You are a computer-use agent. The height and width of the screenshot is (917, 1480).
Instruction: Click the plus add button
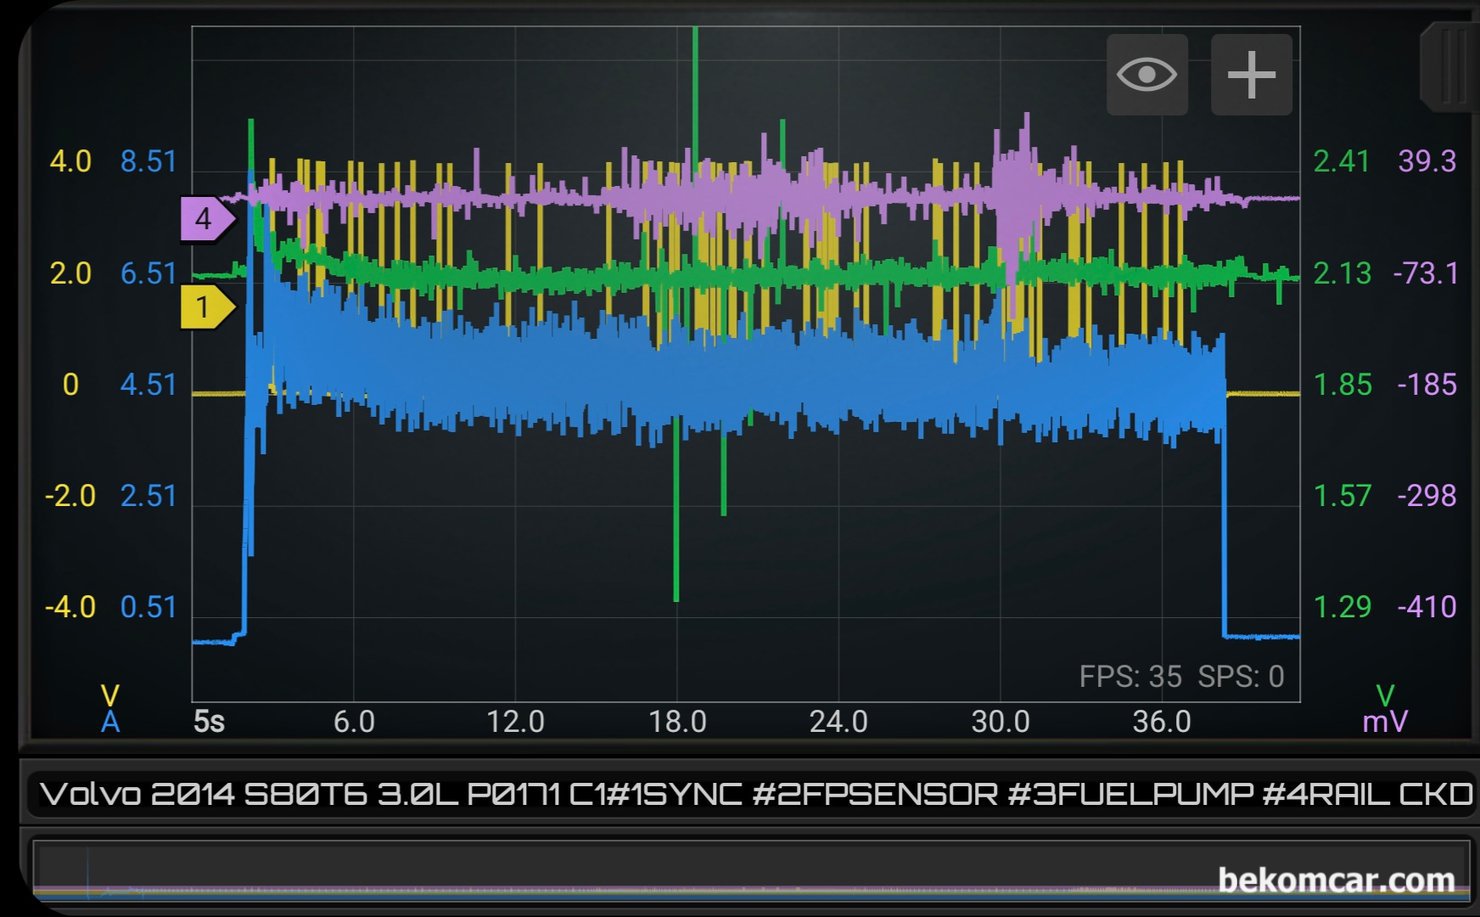1251,75
